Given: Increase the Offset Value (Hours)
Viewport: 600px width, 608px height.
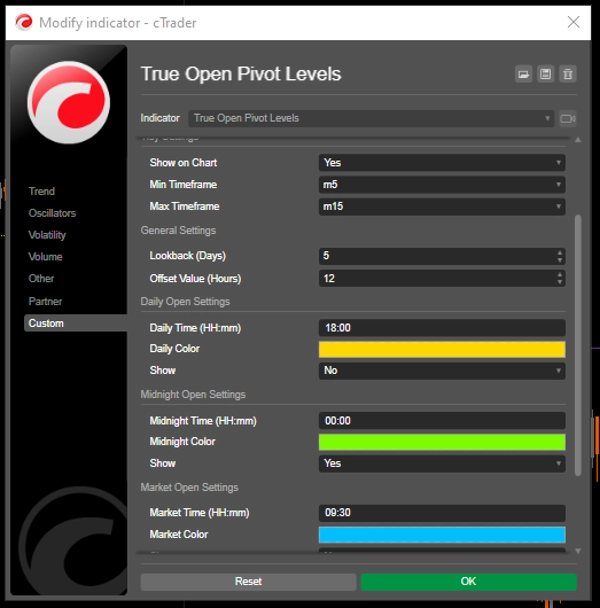Looking at the screenshot, I should (x=559, y=275).
